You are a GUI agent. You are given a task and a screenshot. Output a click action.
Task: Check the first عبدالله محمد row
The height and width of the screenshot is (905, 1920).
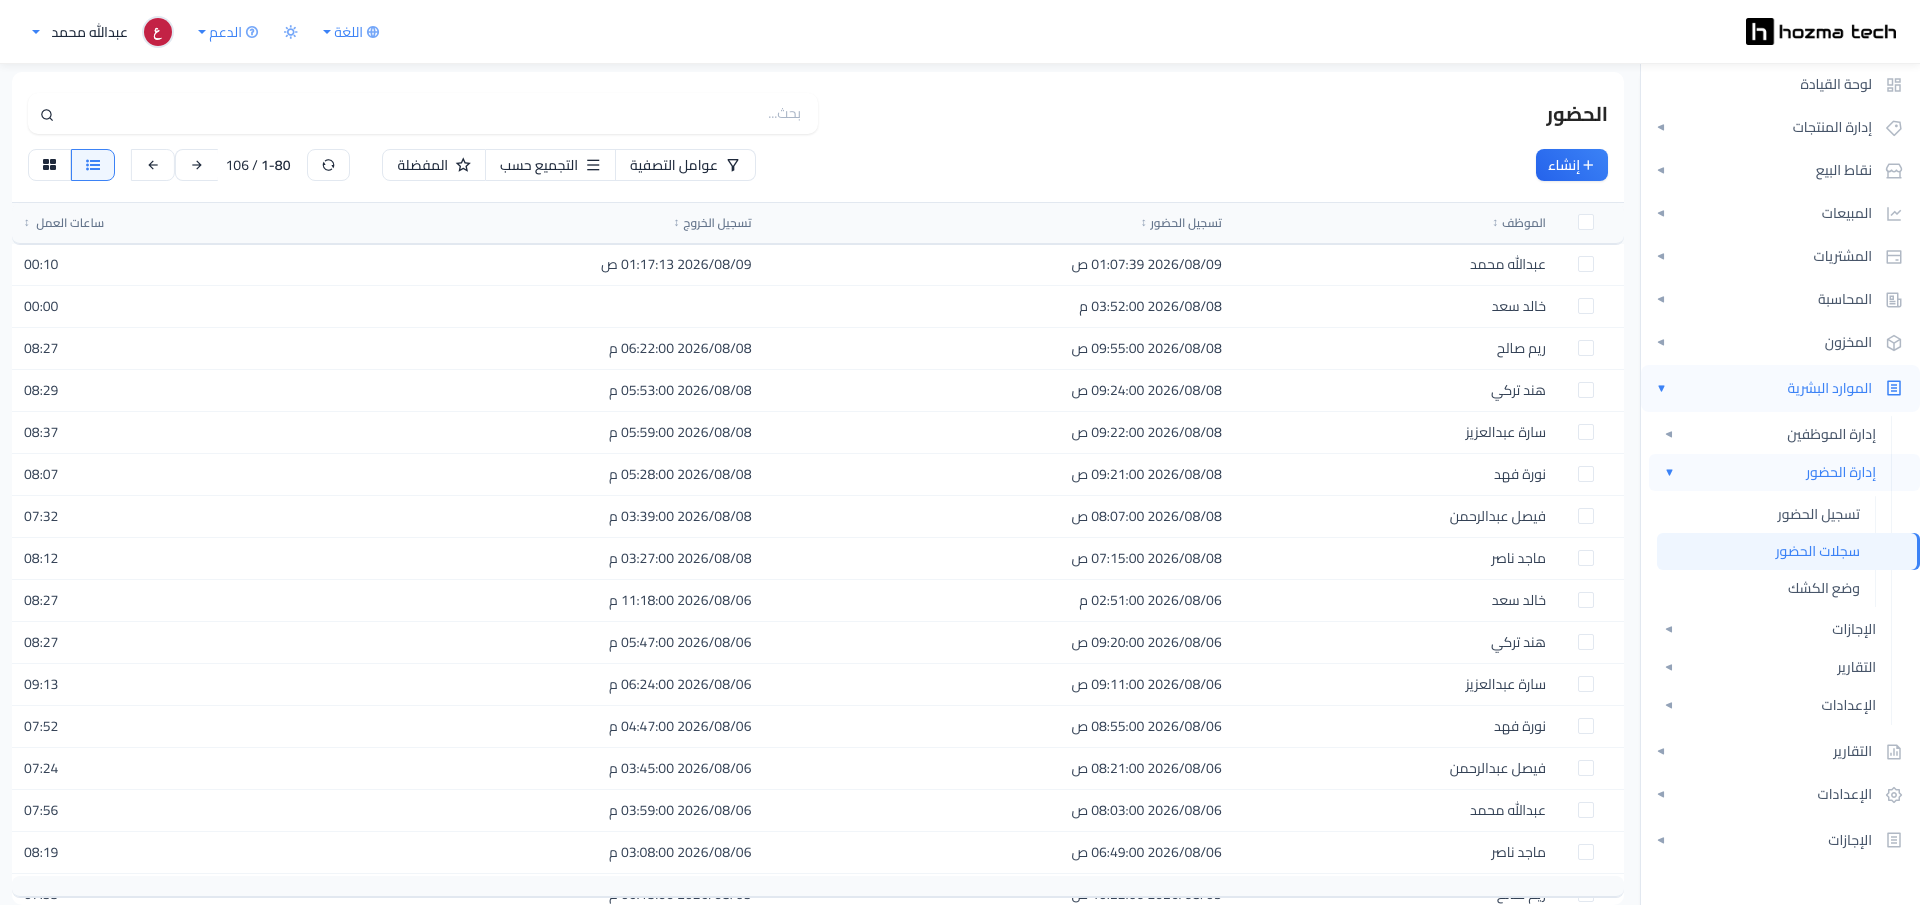tap(1586, 264)
